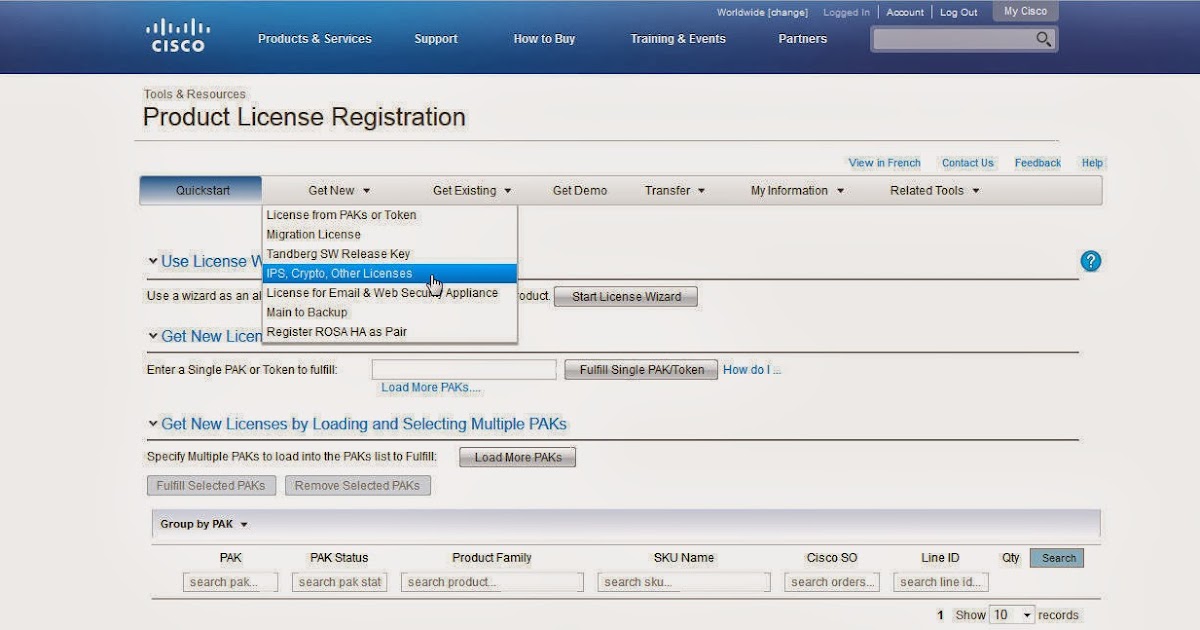Click the Cisco SO column header

coord(832,558)
